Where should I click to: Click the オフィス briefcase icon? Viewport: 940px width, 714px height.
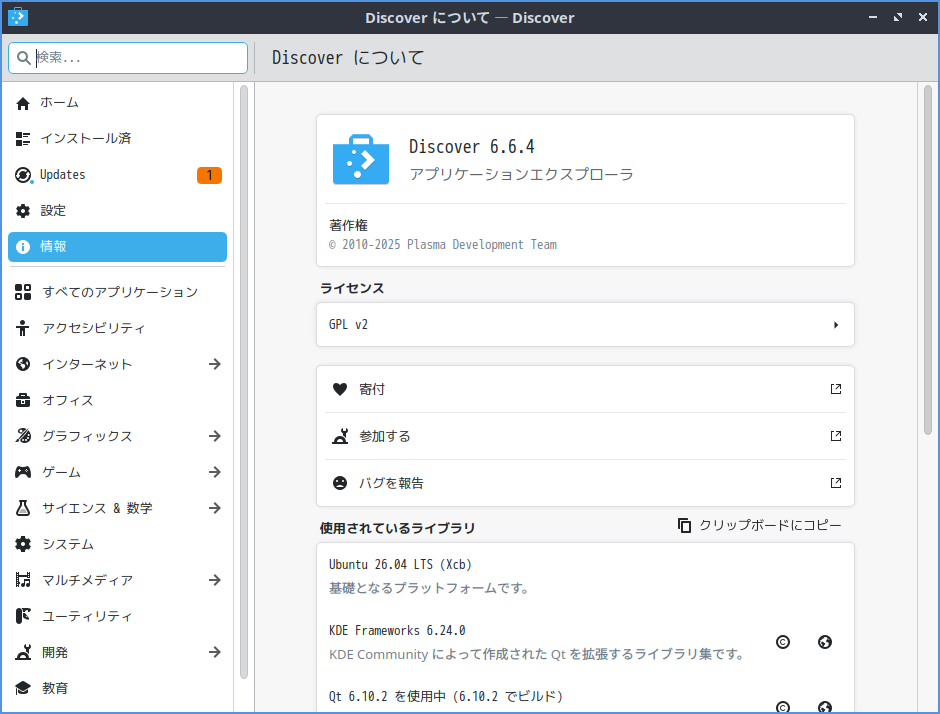(23, 400)
